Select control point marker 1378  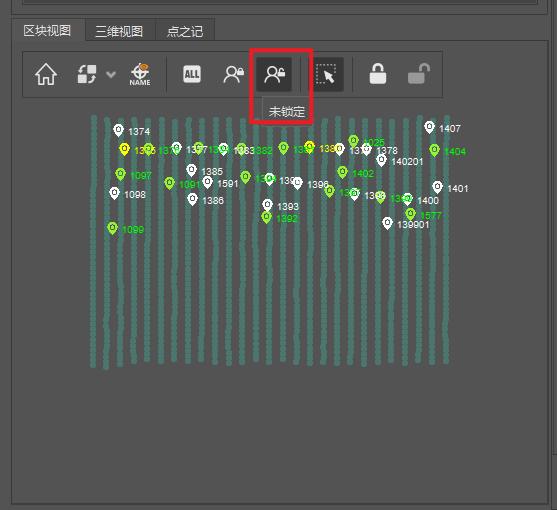point(367,149)
